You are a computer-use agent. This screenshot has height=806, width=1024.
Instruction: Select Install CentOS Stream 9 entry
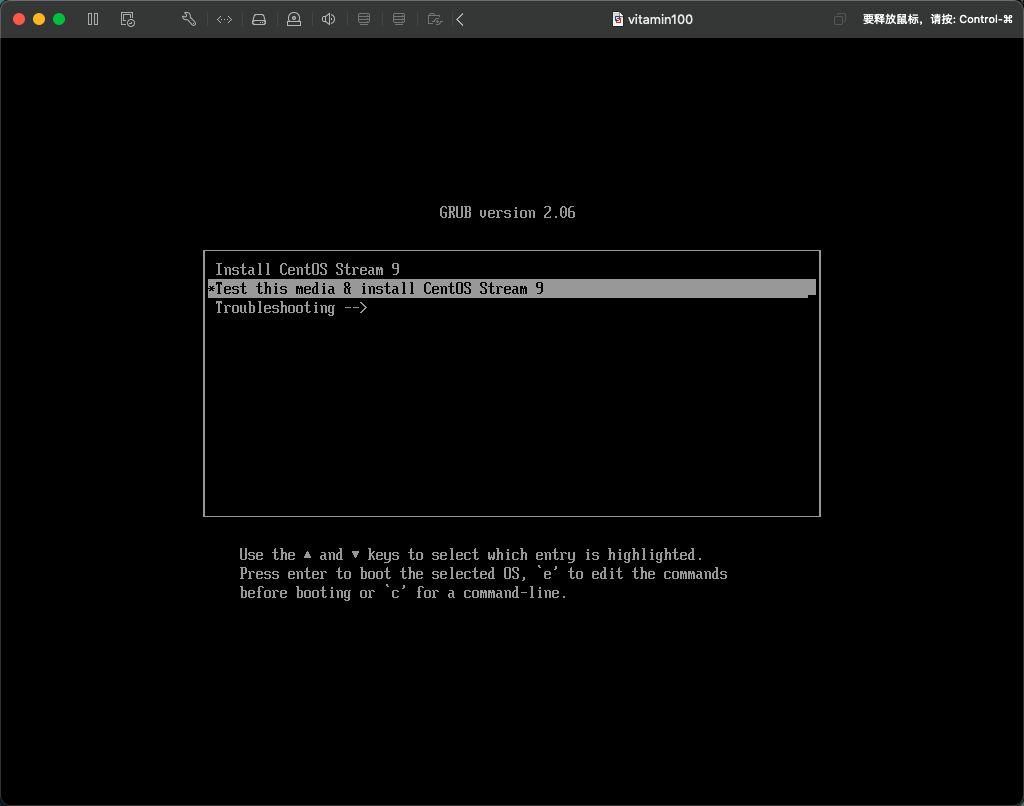pyautogui.click(x=308, y=270)
